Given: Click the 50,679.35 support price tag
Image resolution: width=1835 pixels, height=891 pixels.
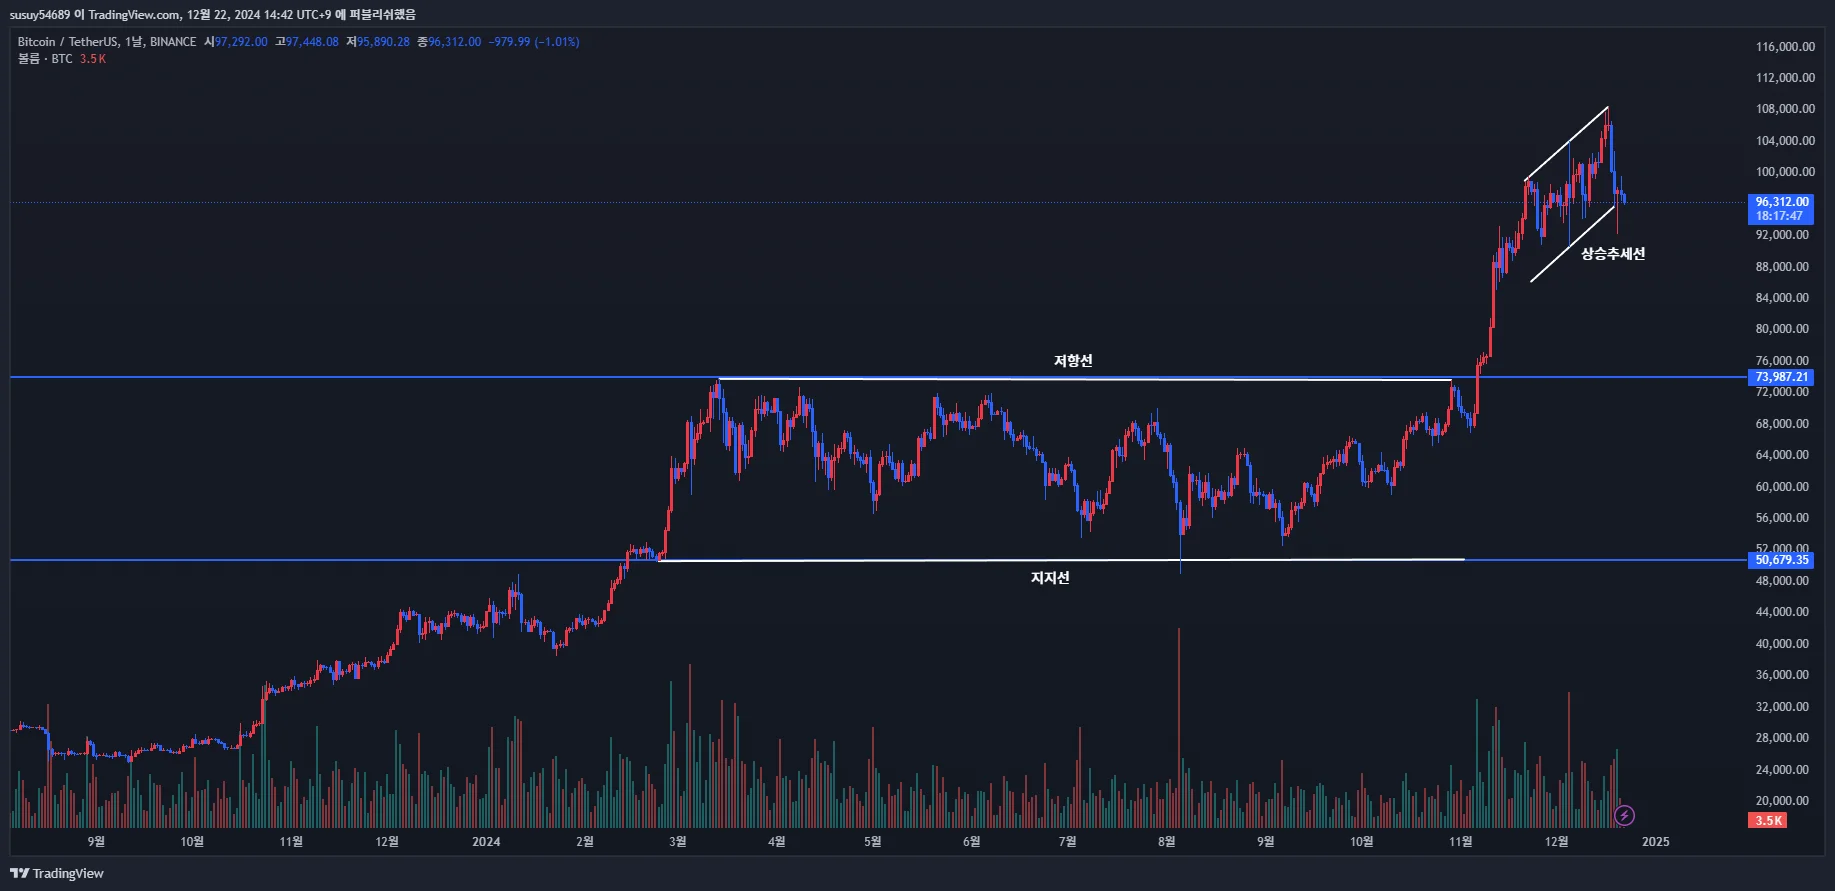Looking at the screenshot, I should pyautogui.click(x=1782, y=560).
